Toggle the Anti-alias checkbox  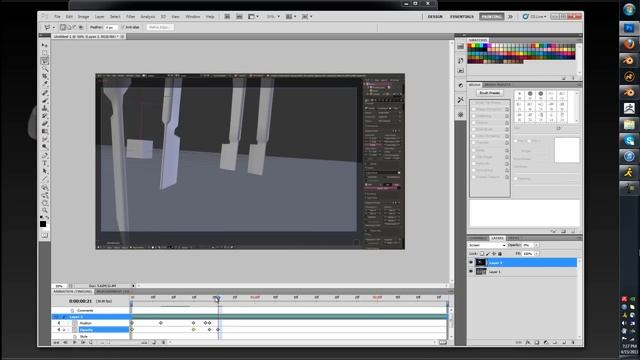[x=123, y=27]
